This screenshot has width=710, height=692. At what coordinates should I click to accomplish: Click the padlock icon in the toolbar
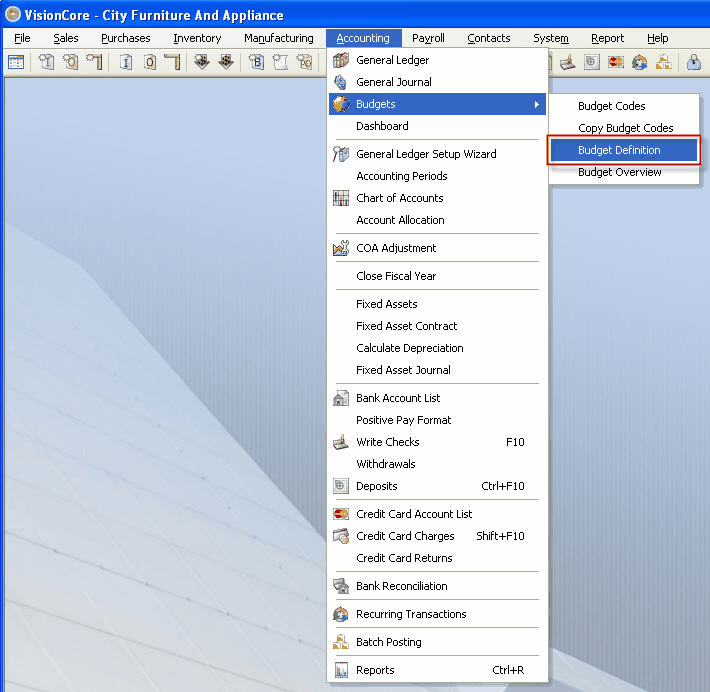(x=693, y=62)
